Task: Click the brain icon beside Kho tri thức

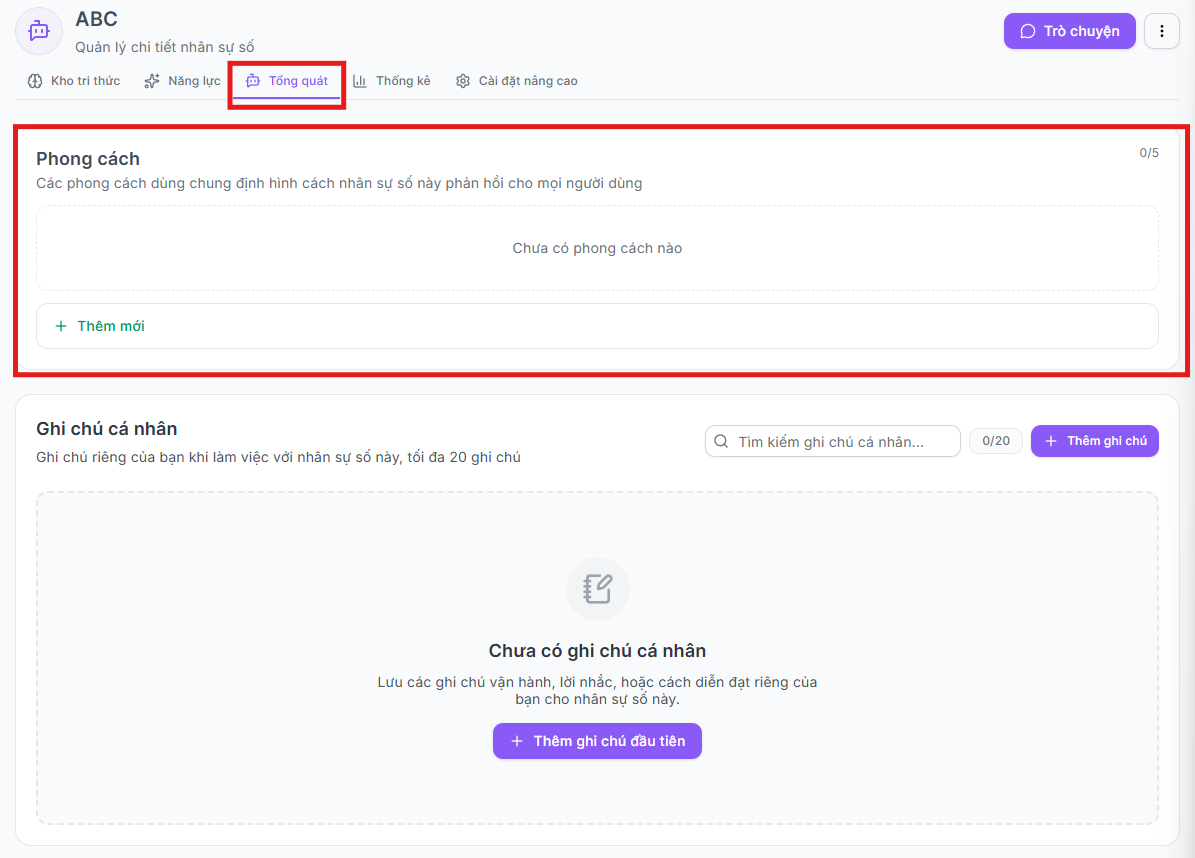Action: click(x=35, y=81)
